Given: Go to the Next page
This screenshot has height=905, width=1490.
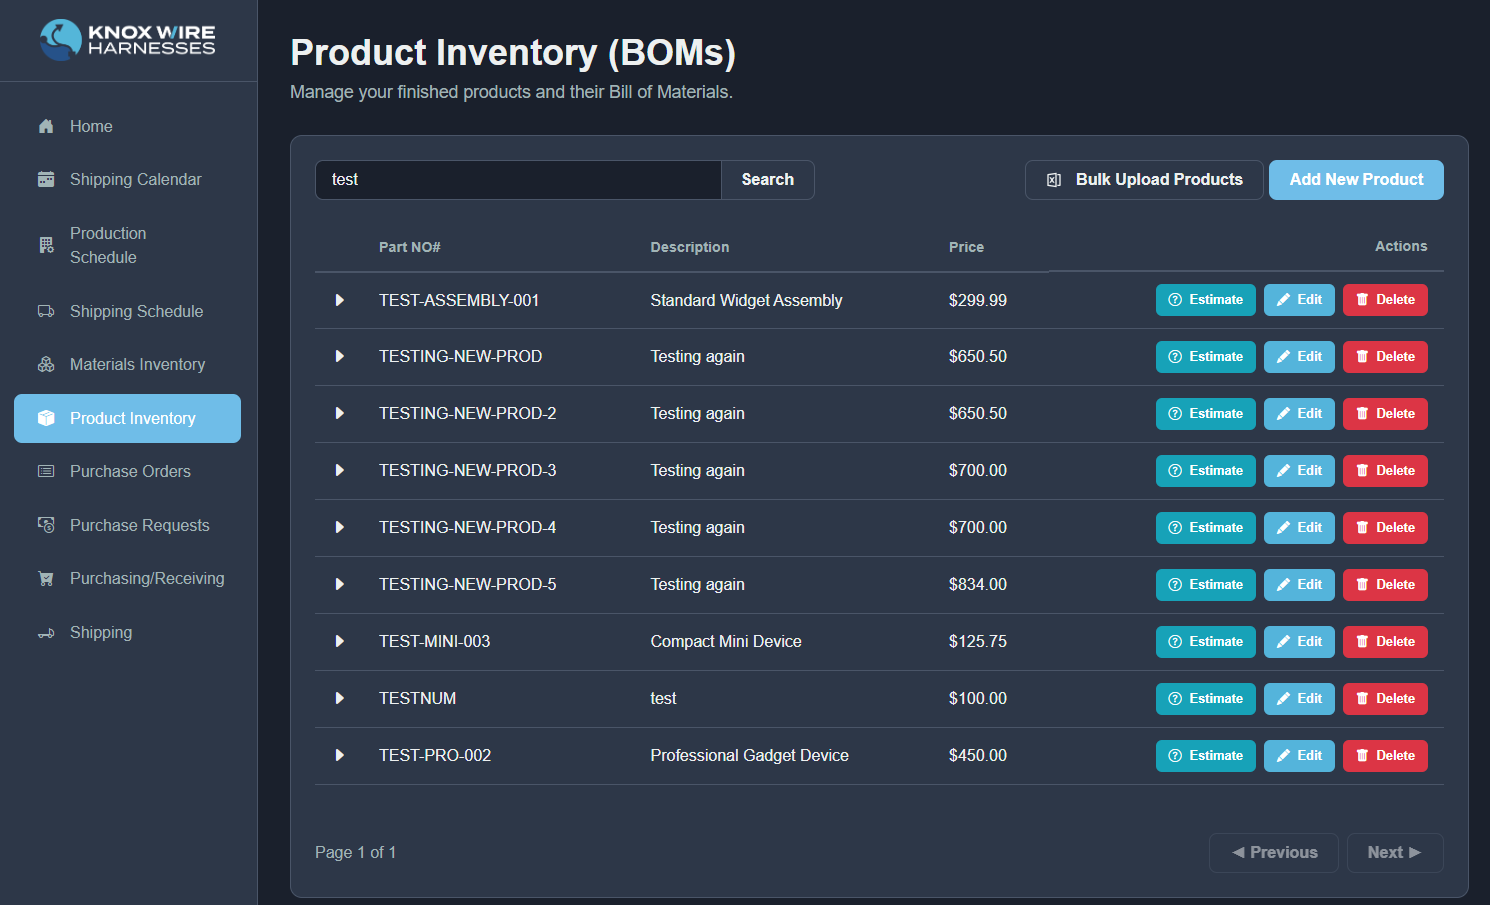Looking at the screenshot, I should tap(1394, 852).
